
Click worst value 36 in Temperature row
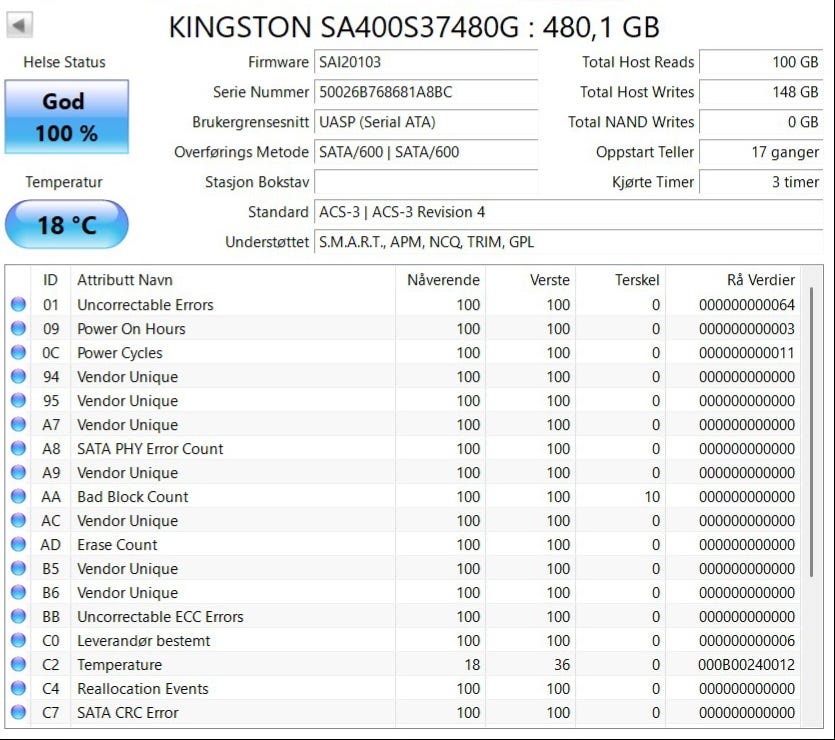(x=562, y=664)
